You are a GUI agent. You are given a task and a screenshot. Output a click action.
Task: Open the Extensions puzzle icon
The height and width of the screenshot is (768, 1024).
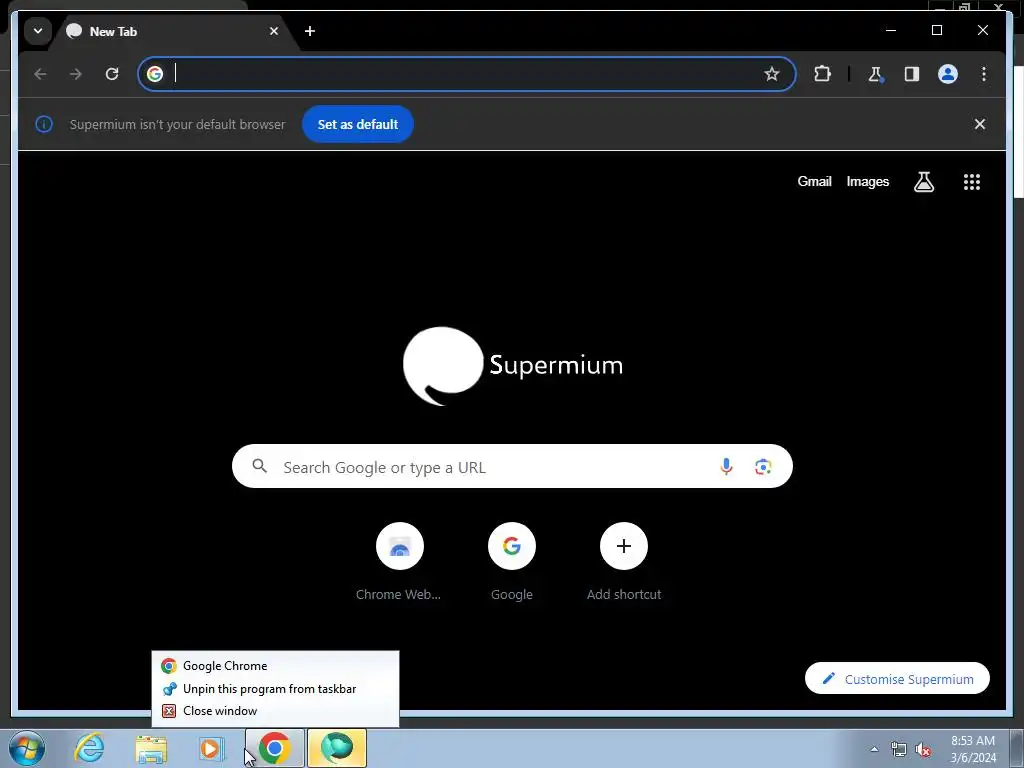[822, 74]
